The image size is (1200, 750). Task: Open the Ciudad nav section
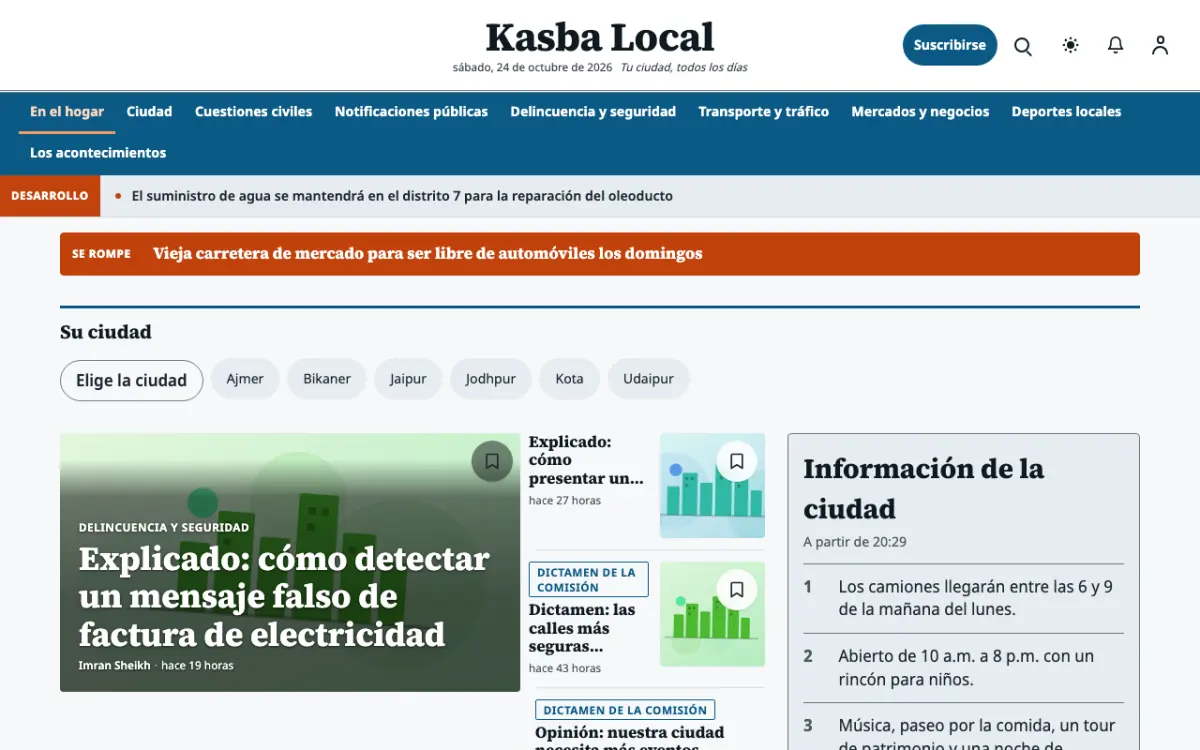pos(149,112)
